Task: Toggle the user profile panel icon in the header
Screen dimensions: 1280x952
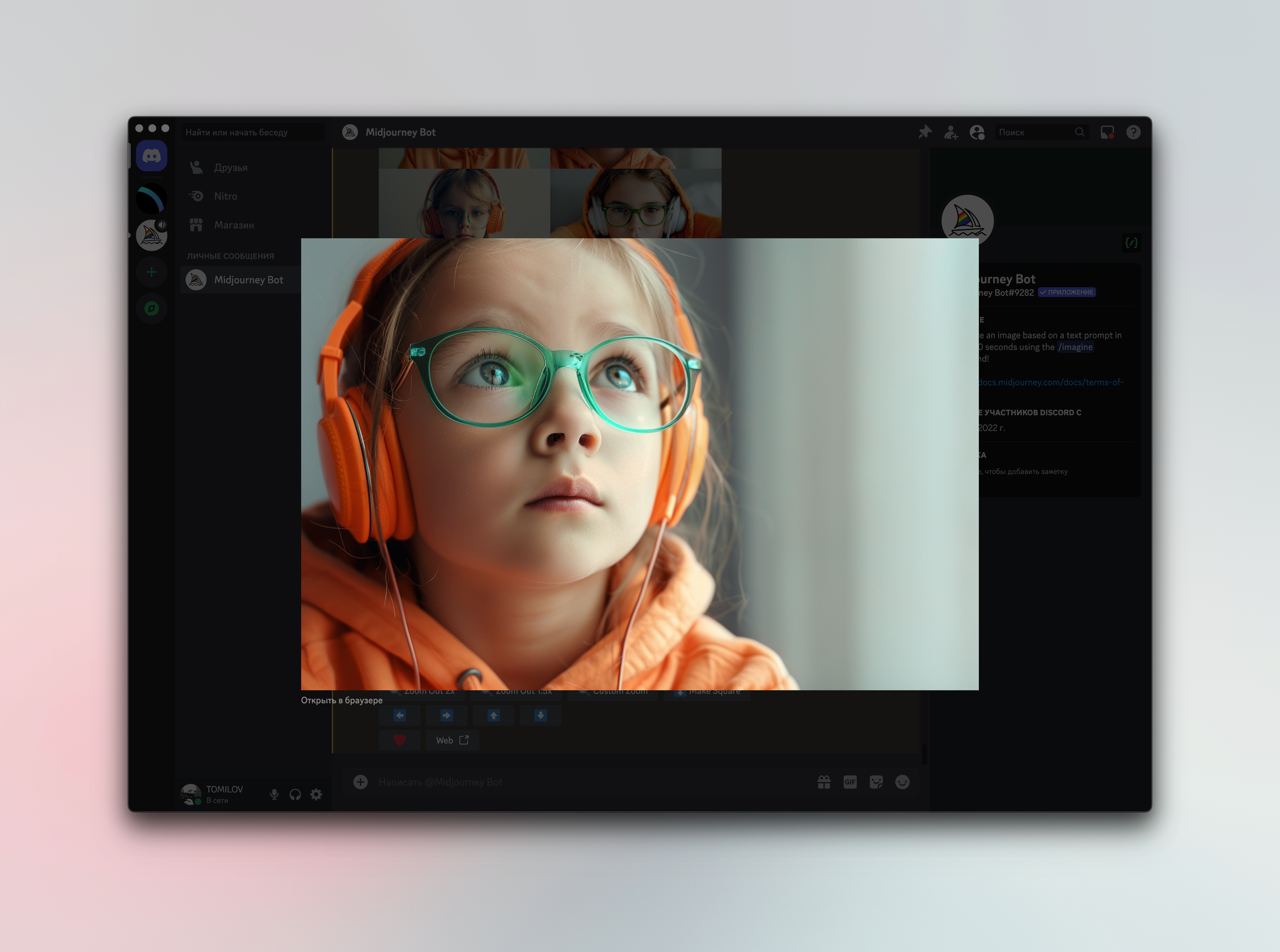Action: pos(977,132)
